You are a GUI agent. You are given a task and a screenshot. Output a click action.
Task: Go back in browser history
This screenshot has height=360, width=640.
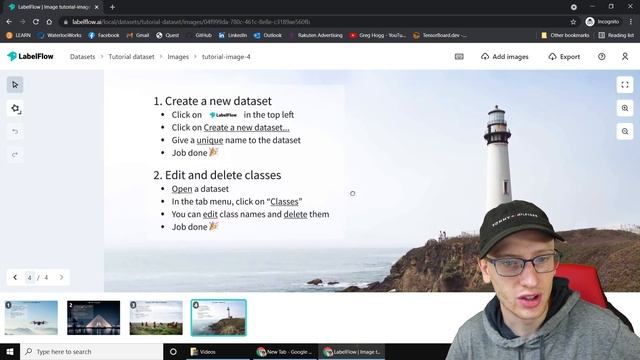9,22
